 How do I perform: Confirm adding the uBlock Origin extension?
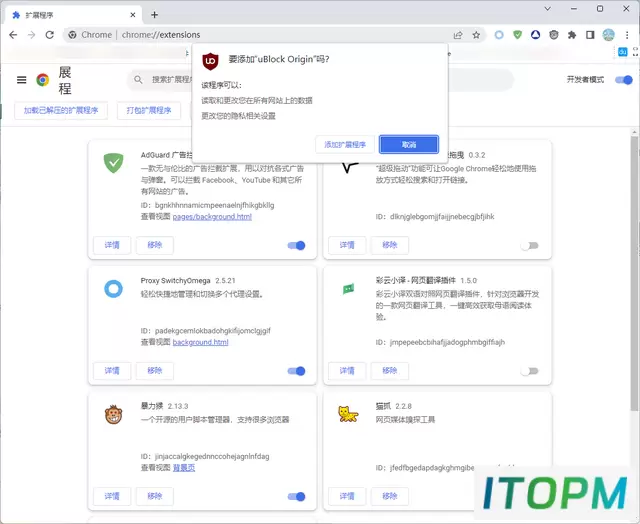pos(345,144)
